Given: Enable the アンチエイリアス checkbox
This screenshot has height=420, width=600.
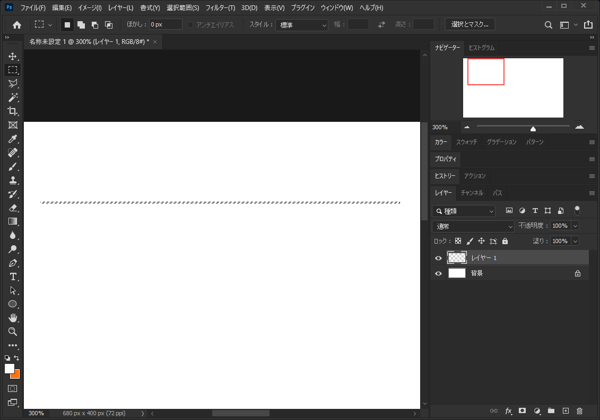Looking at the screenshot, I should click(x=190, y=25).
